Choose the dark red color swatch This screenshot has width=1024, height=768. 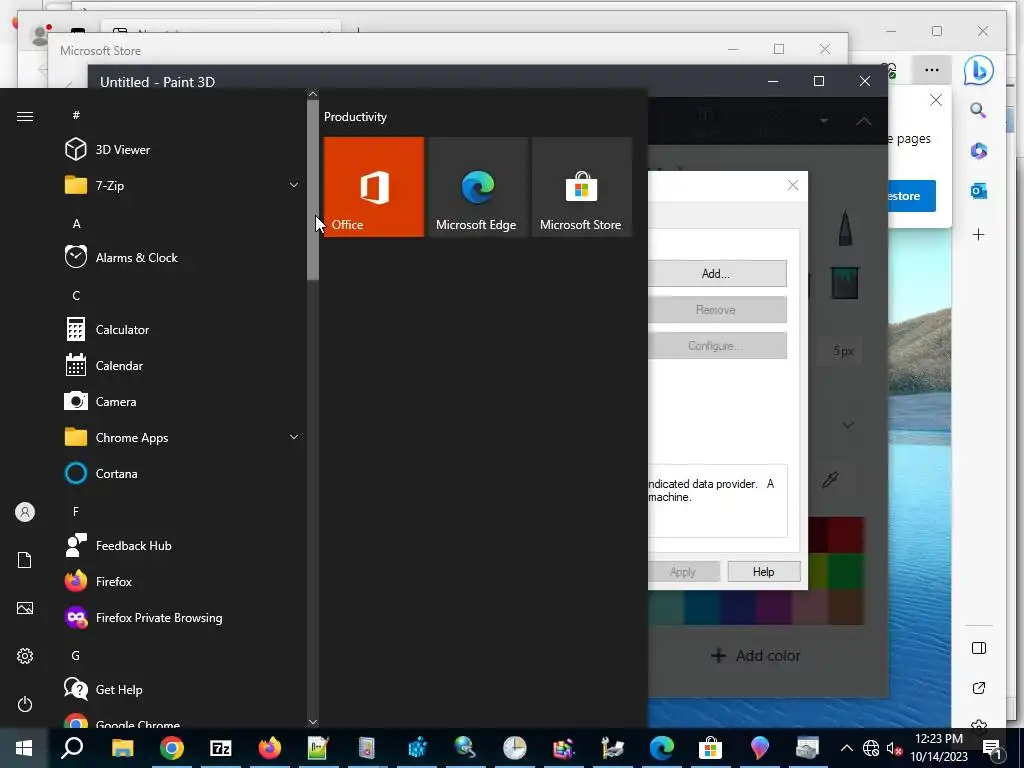(846, 535)
